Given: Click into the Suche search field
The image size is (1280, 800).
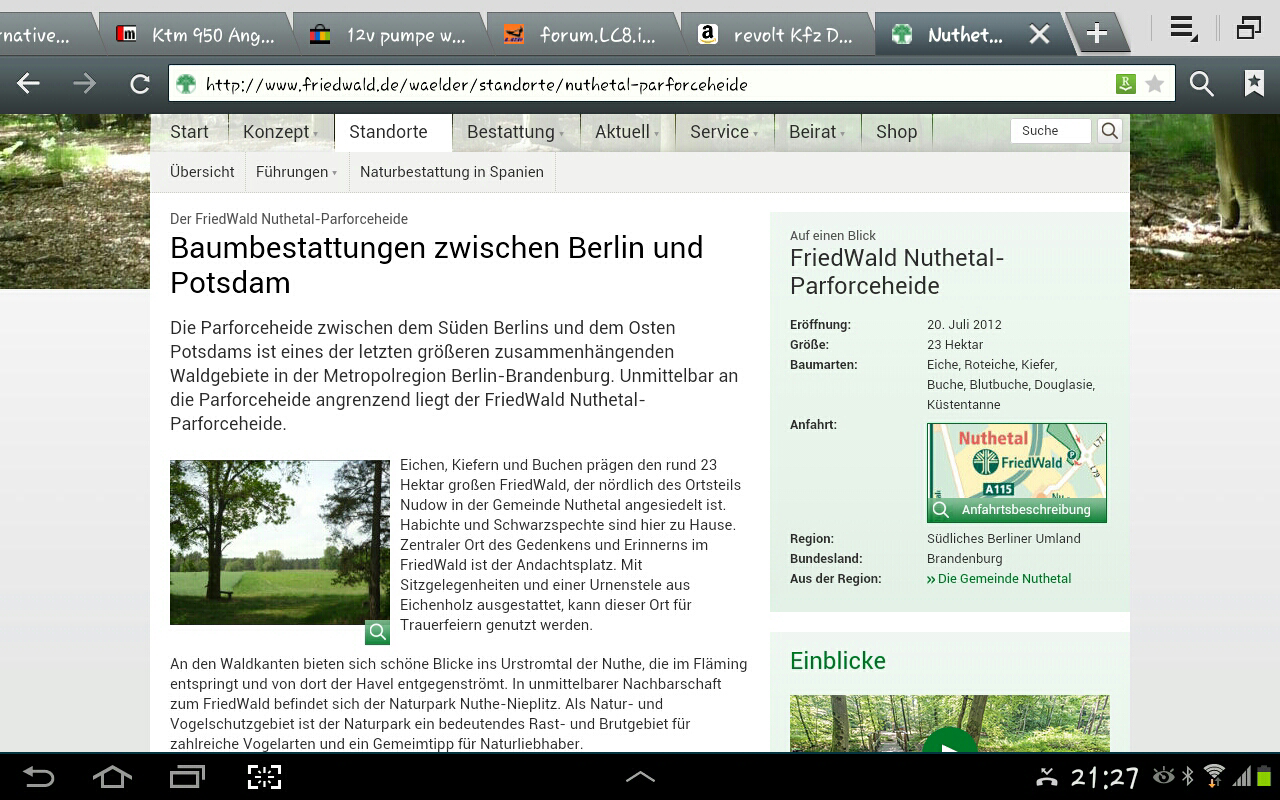Looking at the screenshot, I should coord(1050,131).
